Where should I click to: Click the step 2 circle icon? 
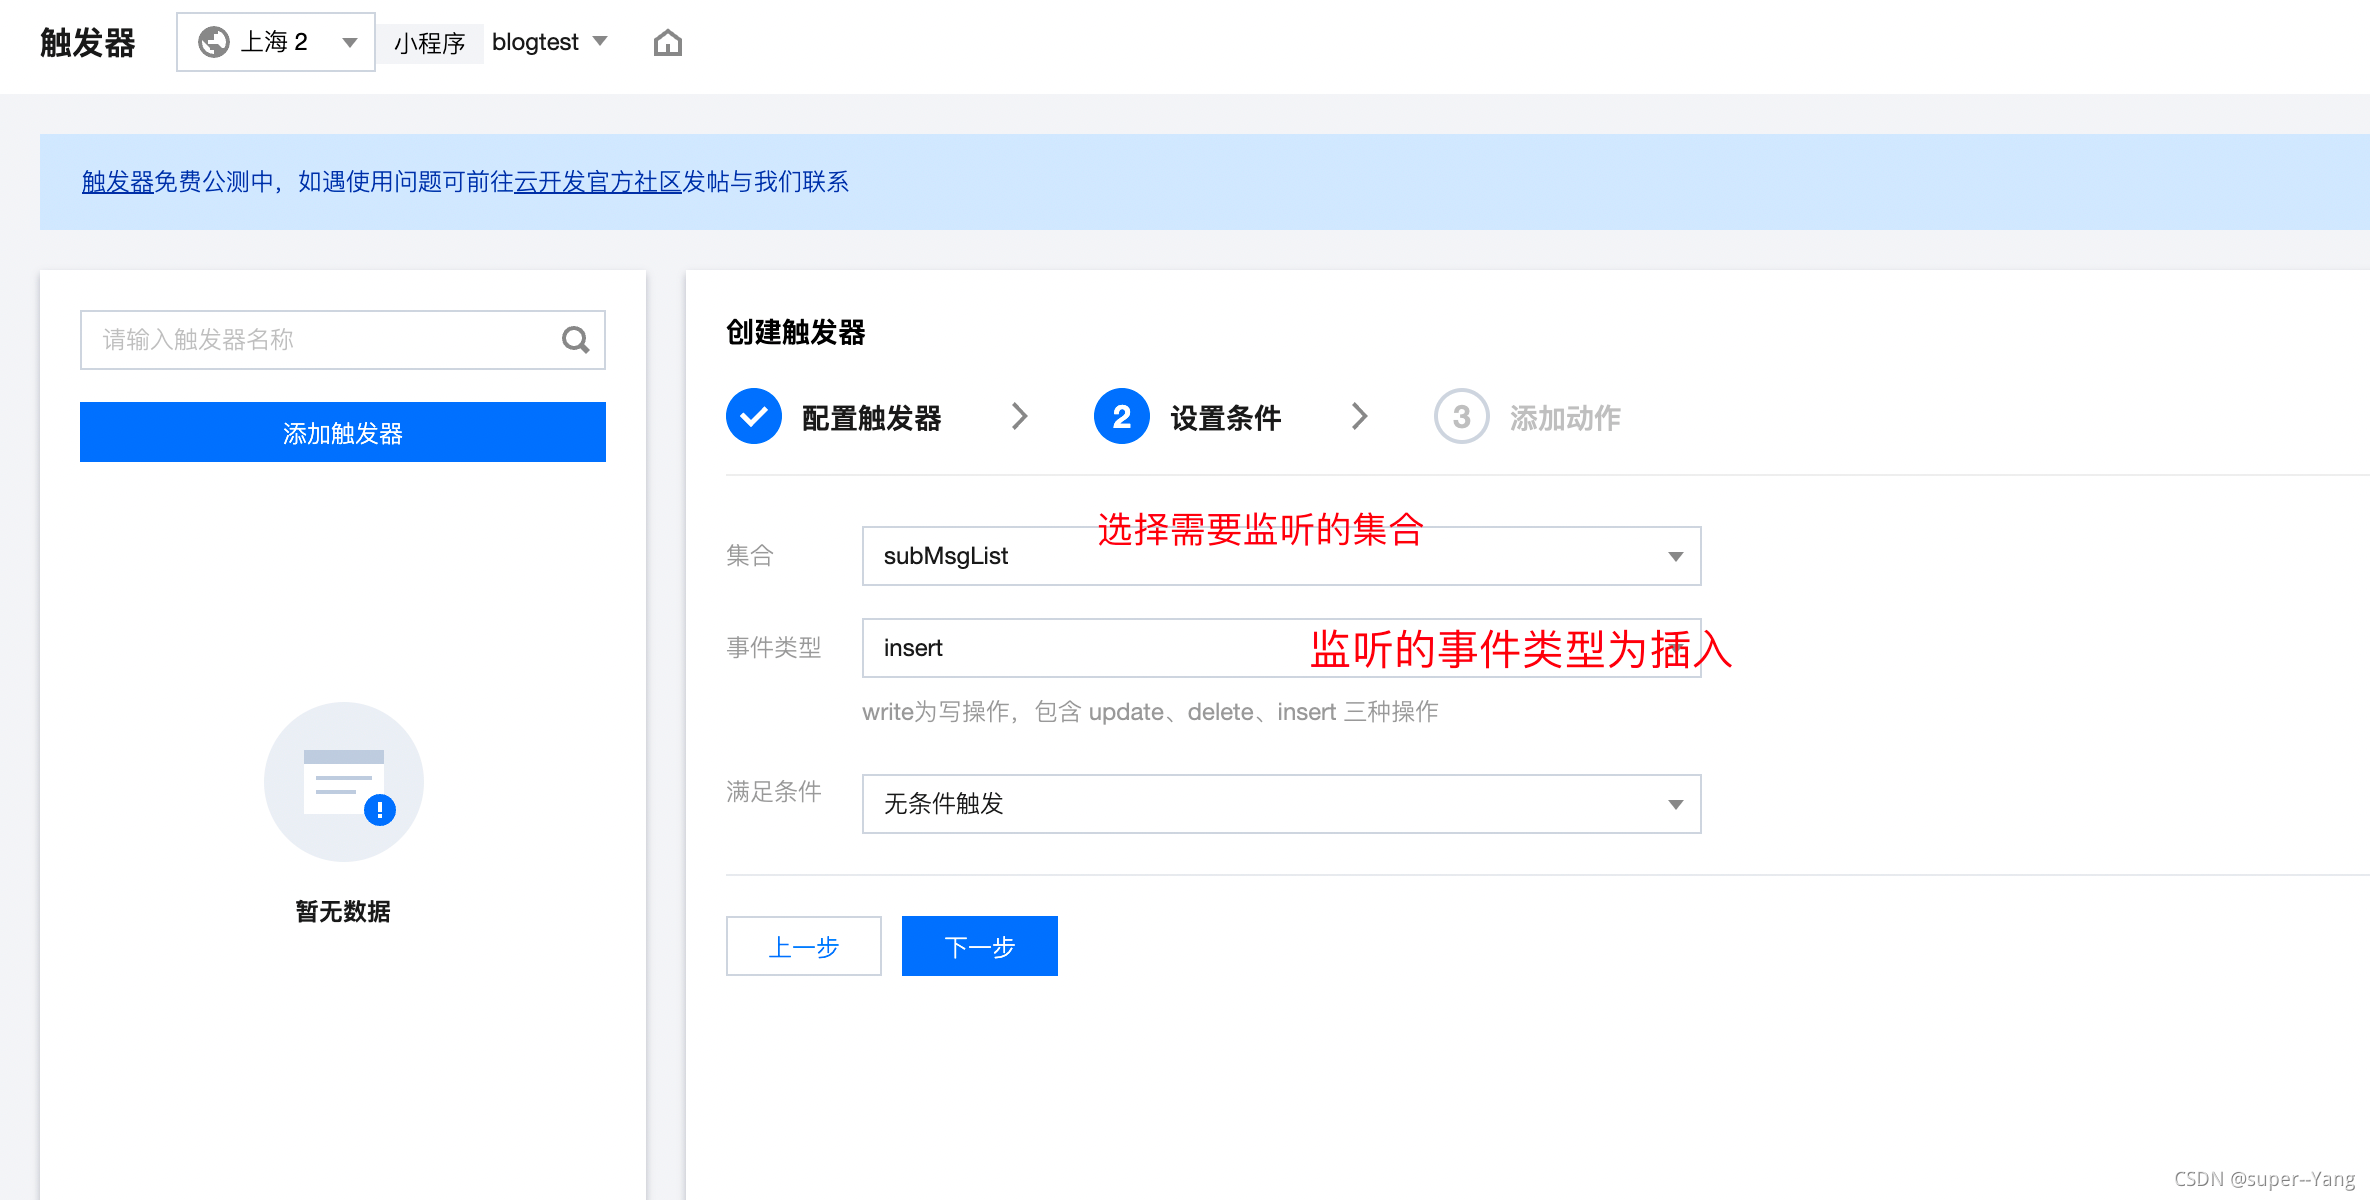(x=1121, y=416)
